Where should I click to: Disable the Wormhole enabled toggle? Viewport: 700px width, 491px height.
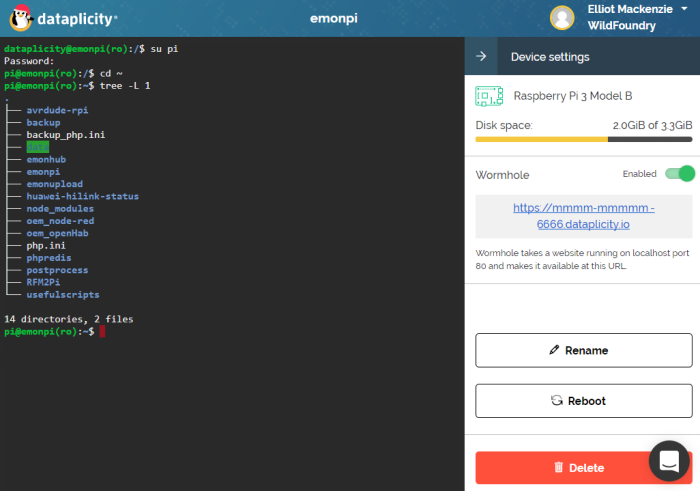(x=680, y=174)
